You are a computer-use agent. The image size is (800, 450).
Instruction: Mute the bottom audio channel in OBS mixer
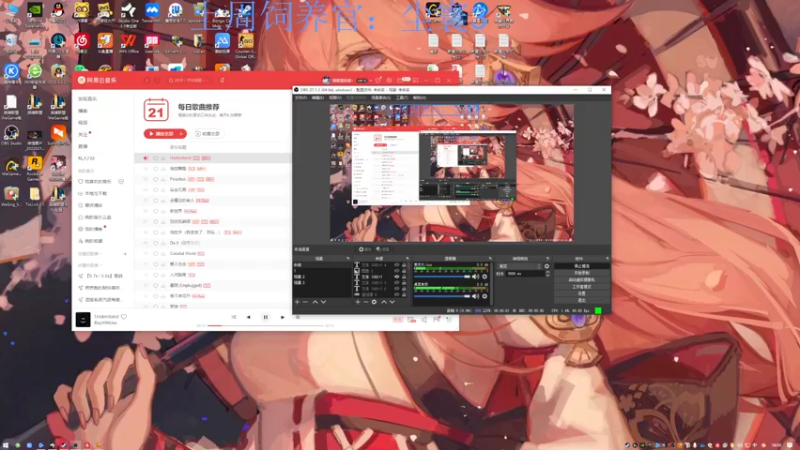pyautogui.click(x=476, y=296)
